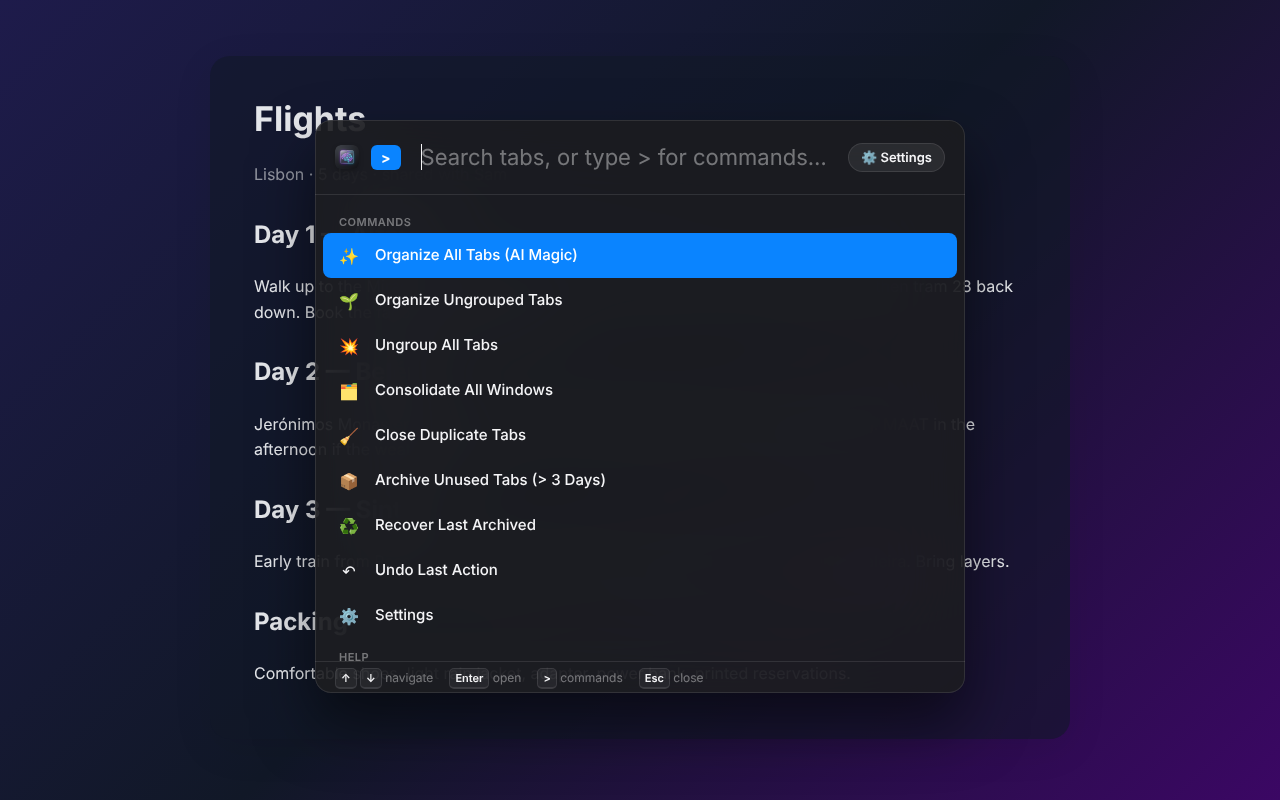Click the sparkles icon for Organize All Tabs
The image size is (1280, 800).
tap(349, 256)
